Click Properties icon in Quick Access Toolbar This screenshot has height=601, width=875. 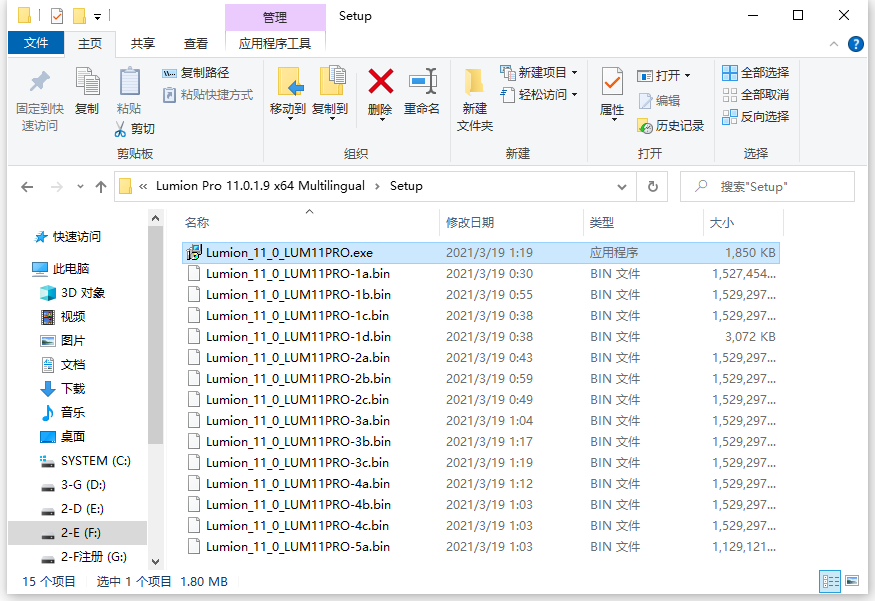57,16
